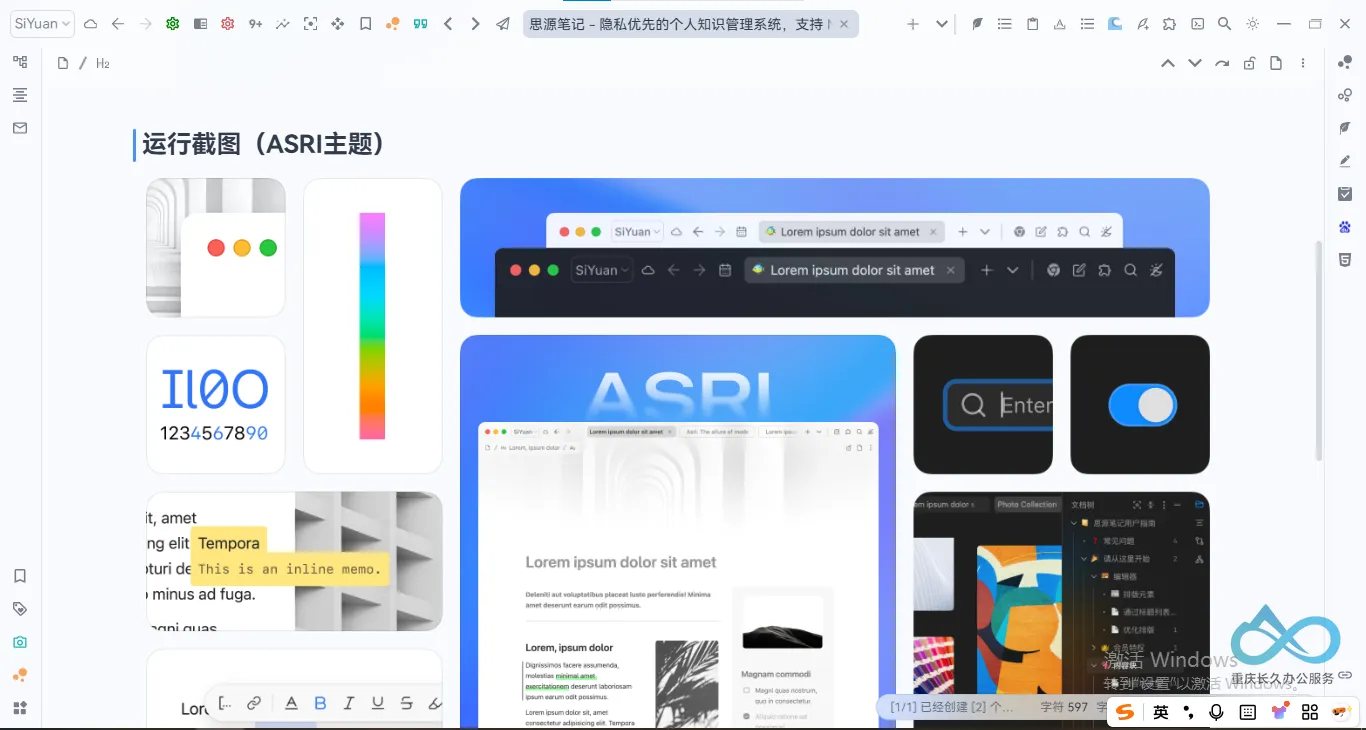Click the H2 breadcrumb item
This screenshot has height=730, width=1366.
point(103,63)
